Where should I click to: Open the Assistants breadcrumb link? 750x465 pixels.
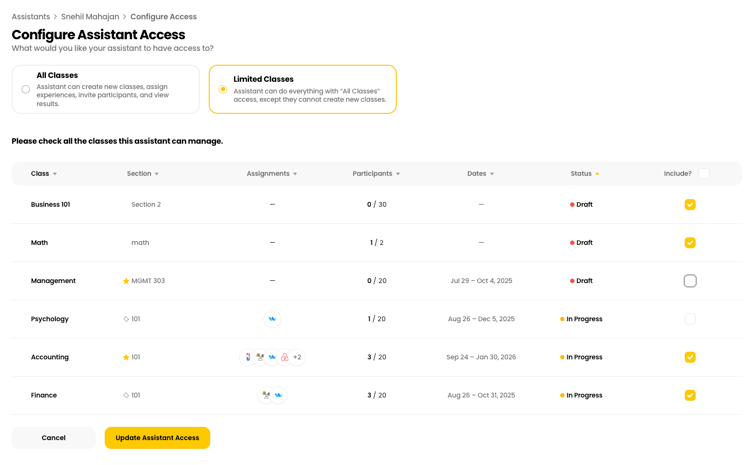tap(31, 17)
